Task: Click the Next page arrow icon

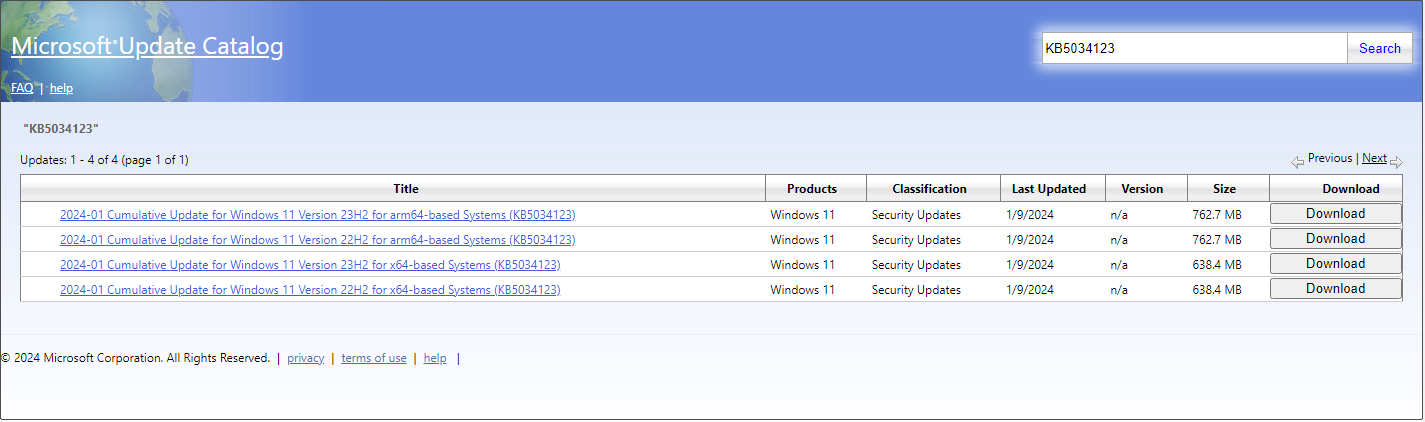Action: 1396,161
